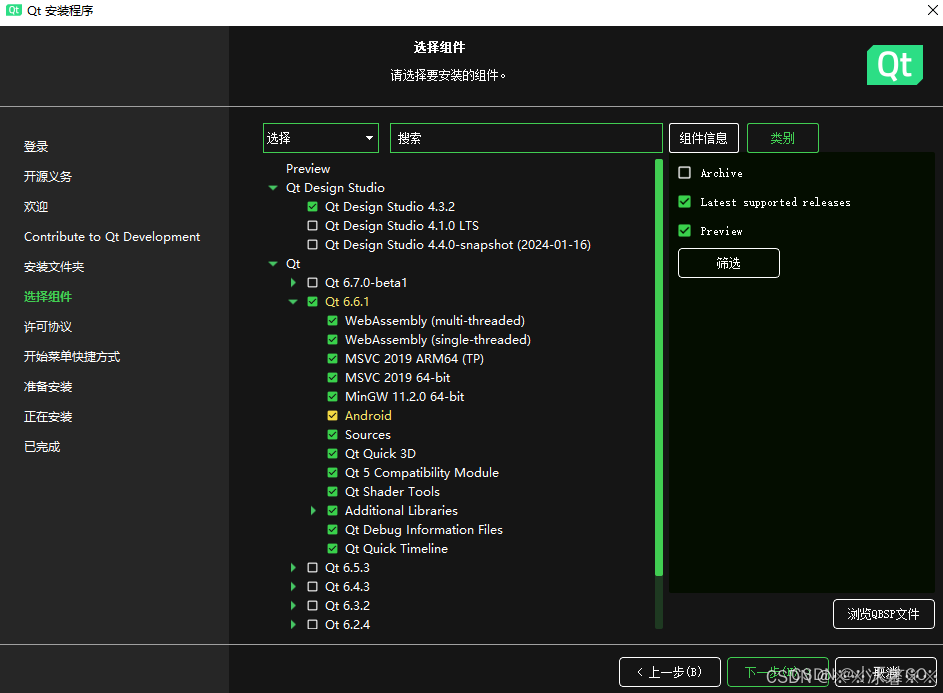The width and height of the screenshot is (943, 693).
Task: Go to the 安装文件夹 step
Action: [54, 267]
